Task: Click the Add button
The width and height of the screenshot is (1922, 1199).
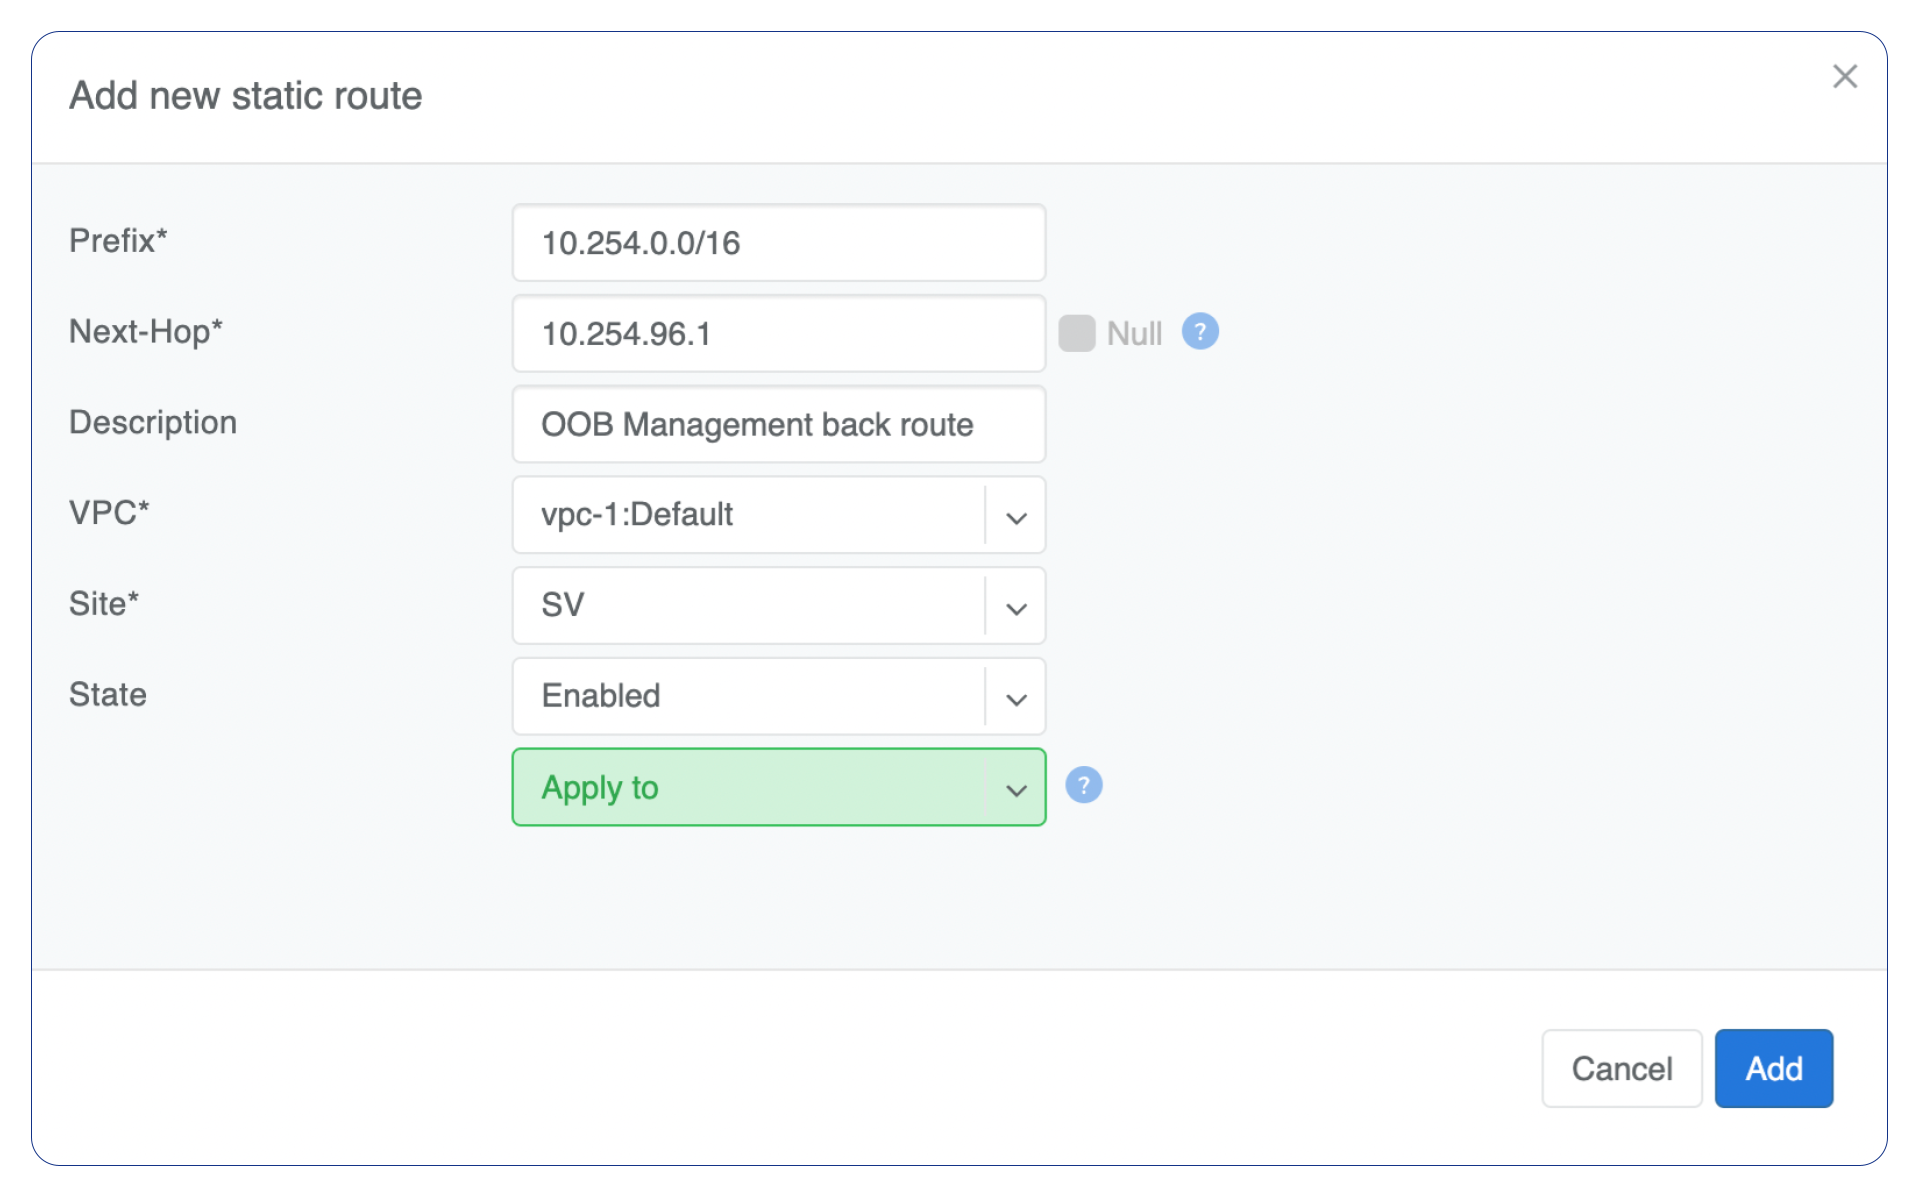Action: coord(1773,1068)
